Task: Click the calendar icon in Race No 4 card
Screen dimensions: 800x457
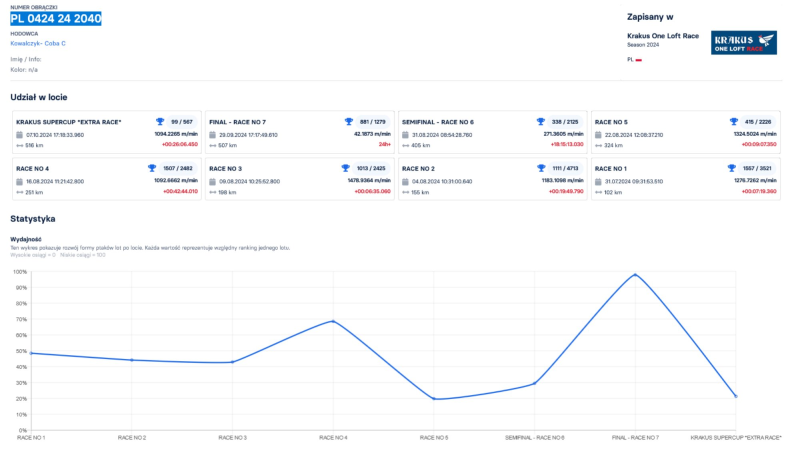Action: [20, 181]
